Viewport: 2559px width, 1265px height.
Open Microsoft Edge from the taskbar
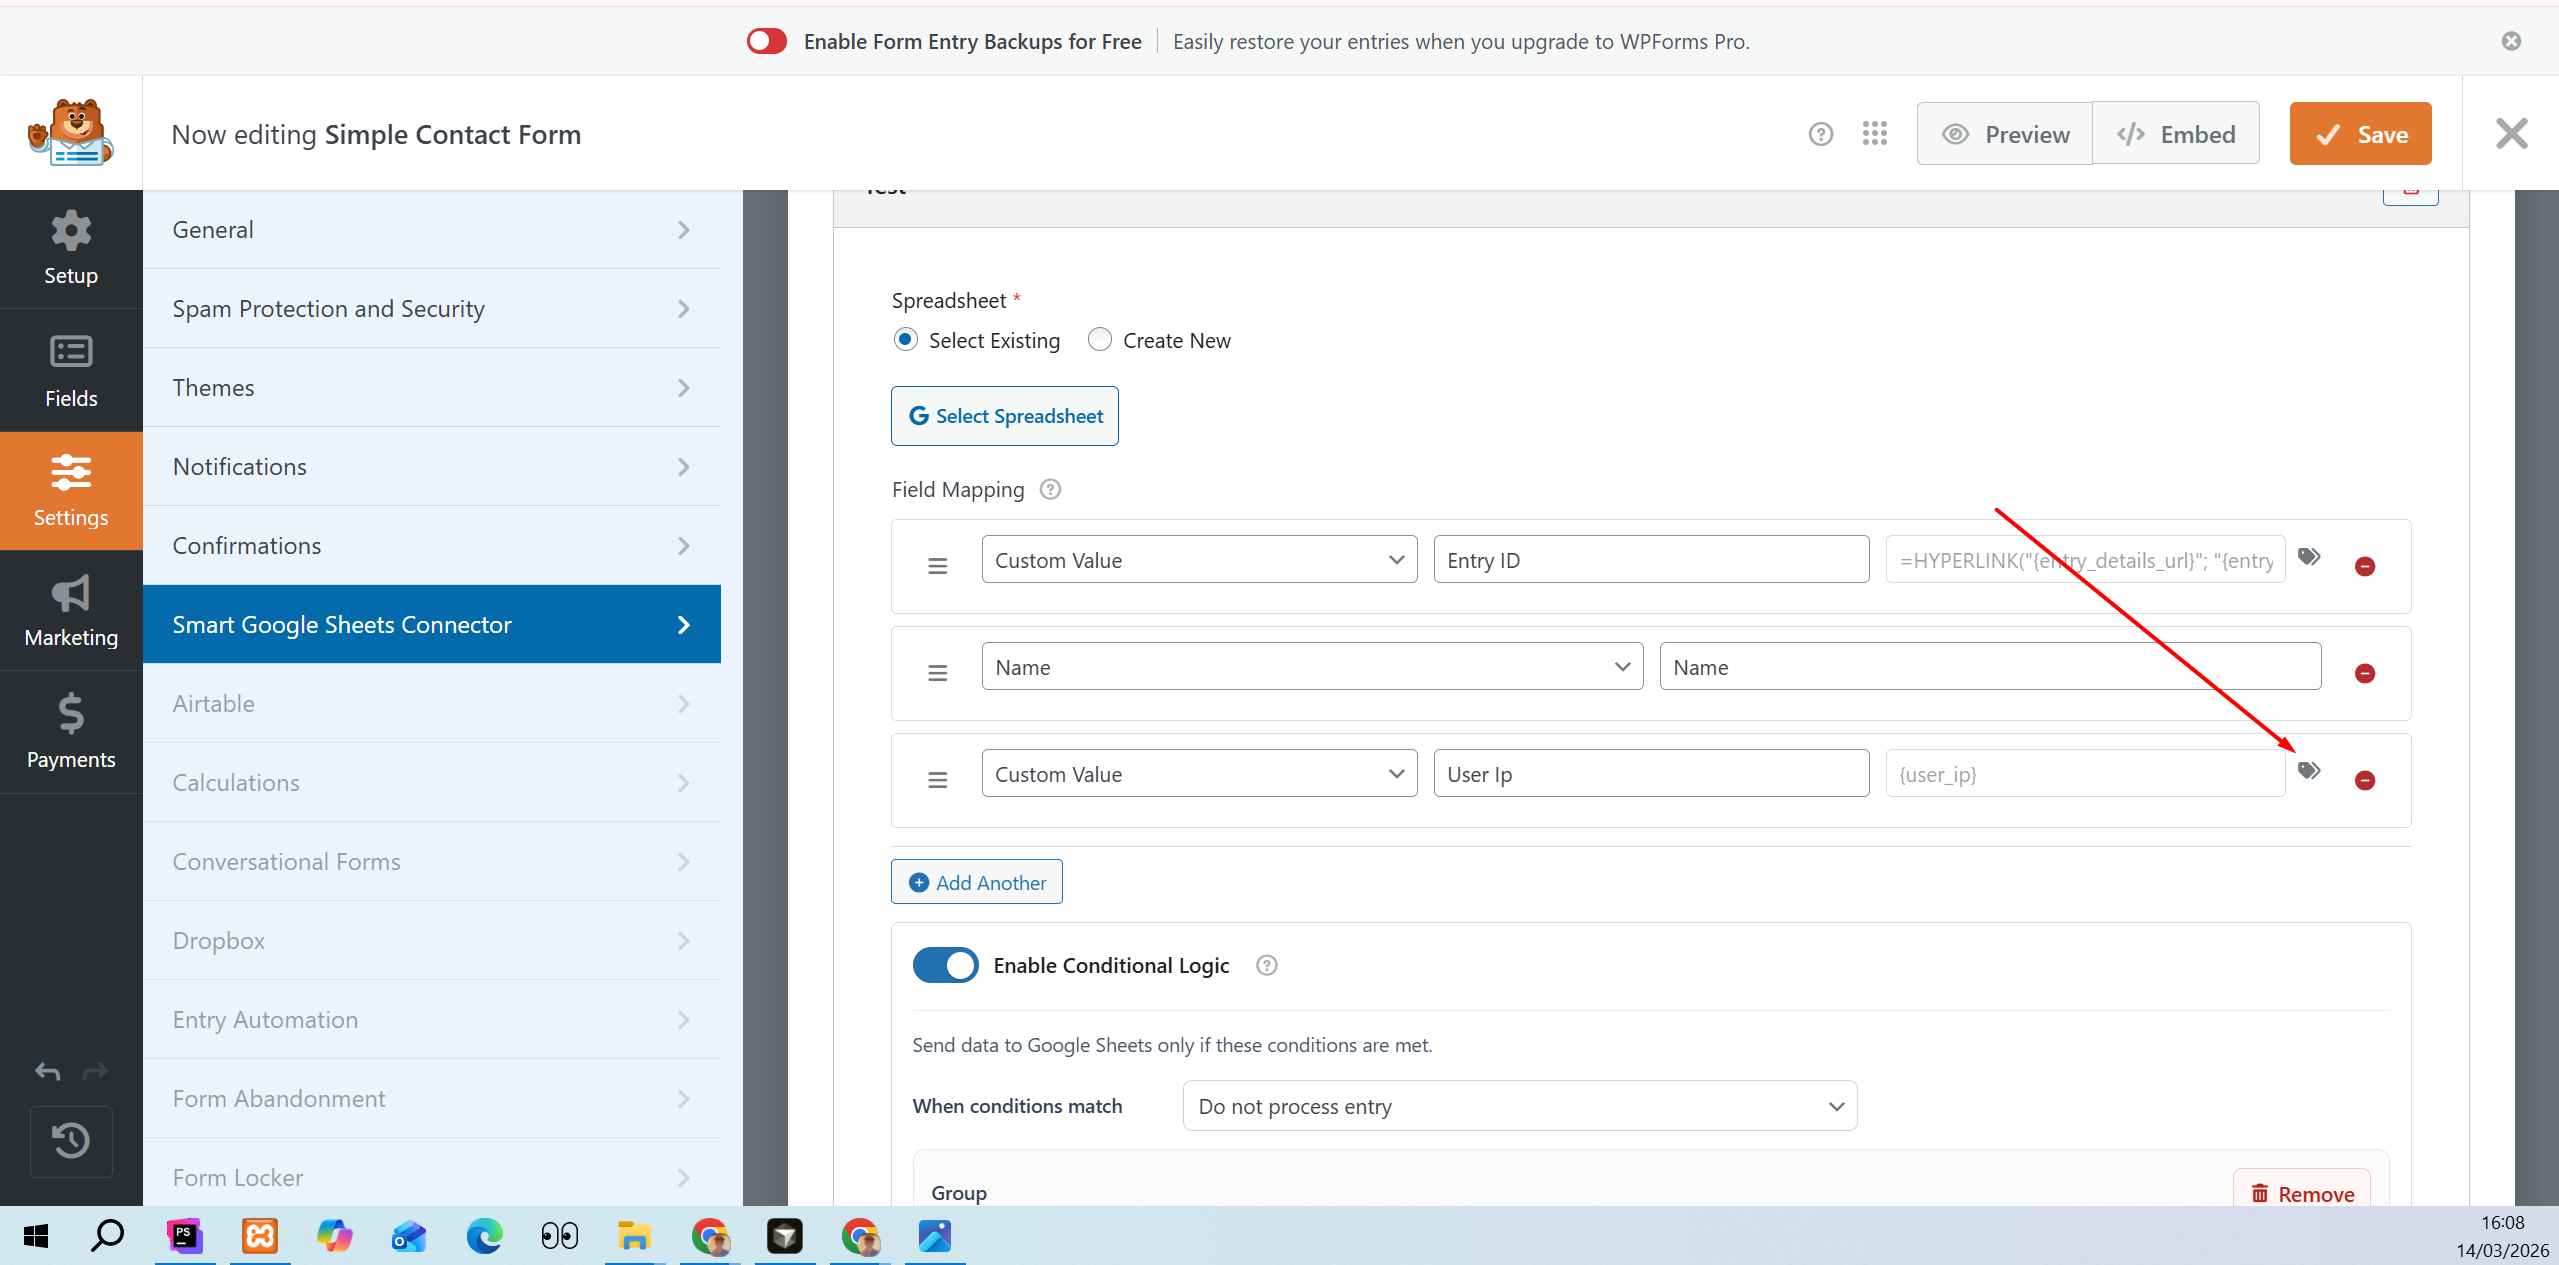(485, 1237)
